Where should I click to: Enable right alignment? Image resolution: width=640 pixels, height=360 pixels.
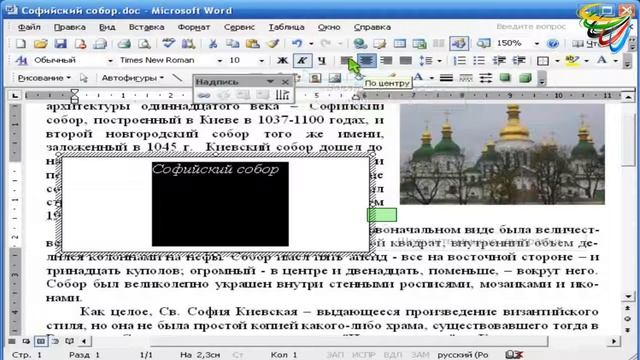click(386, 61)
